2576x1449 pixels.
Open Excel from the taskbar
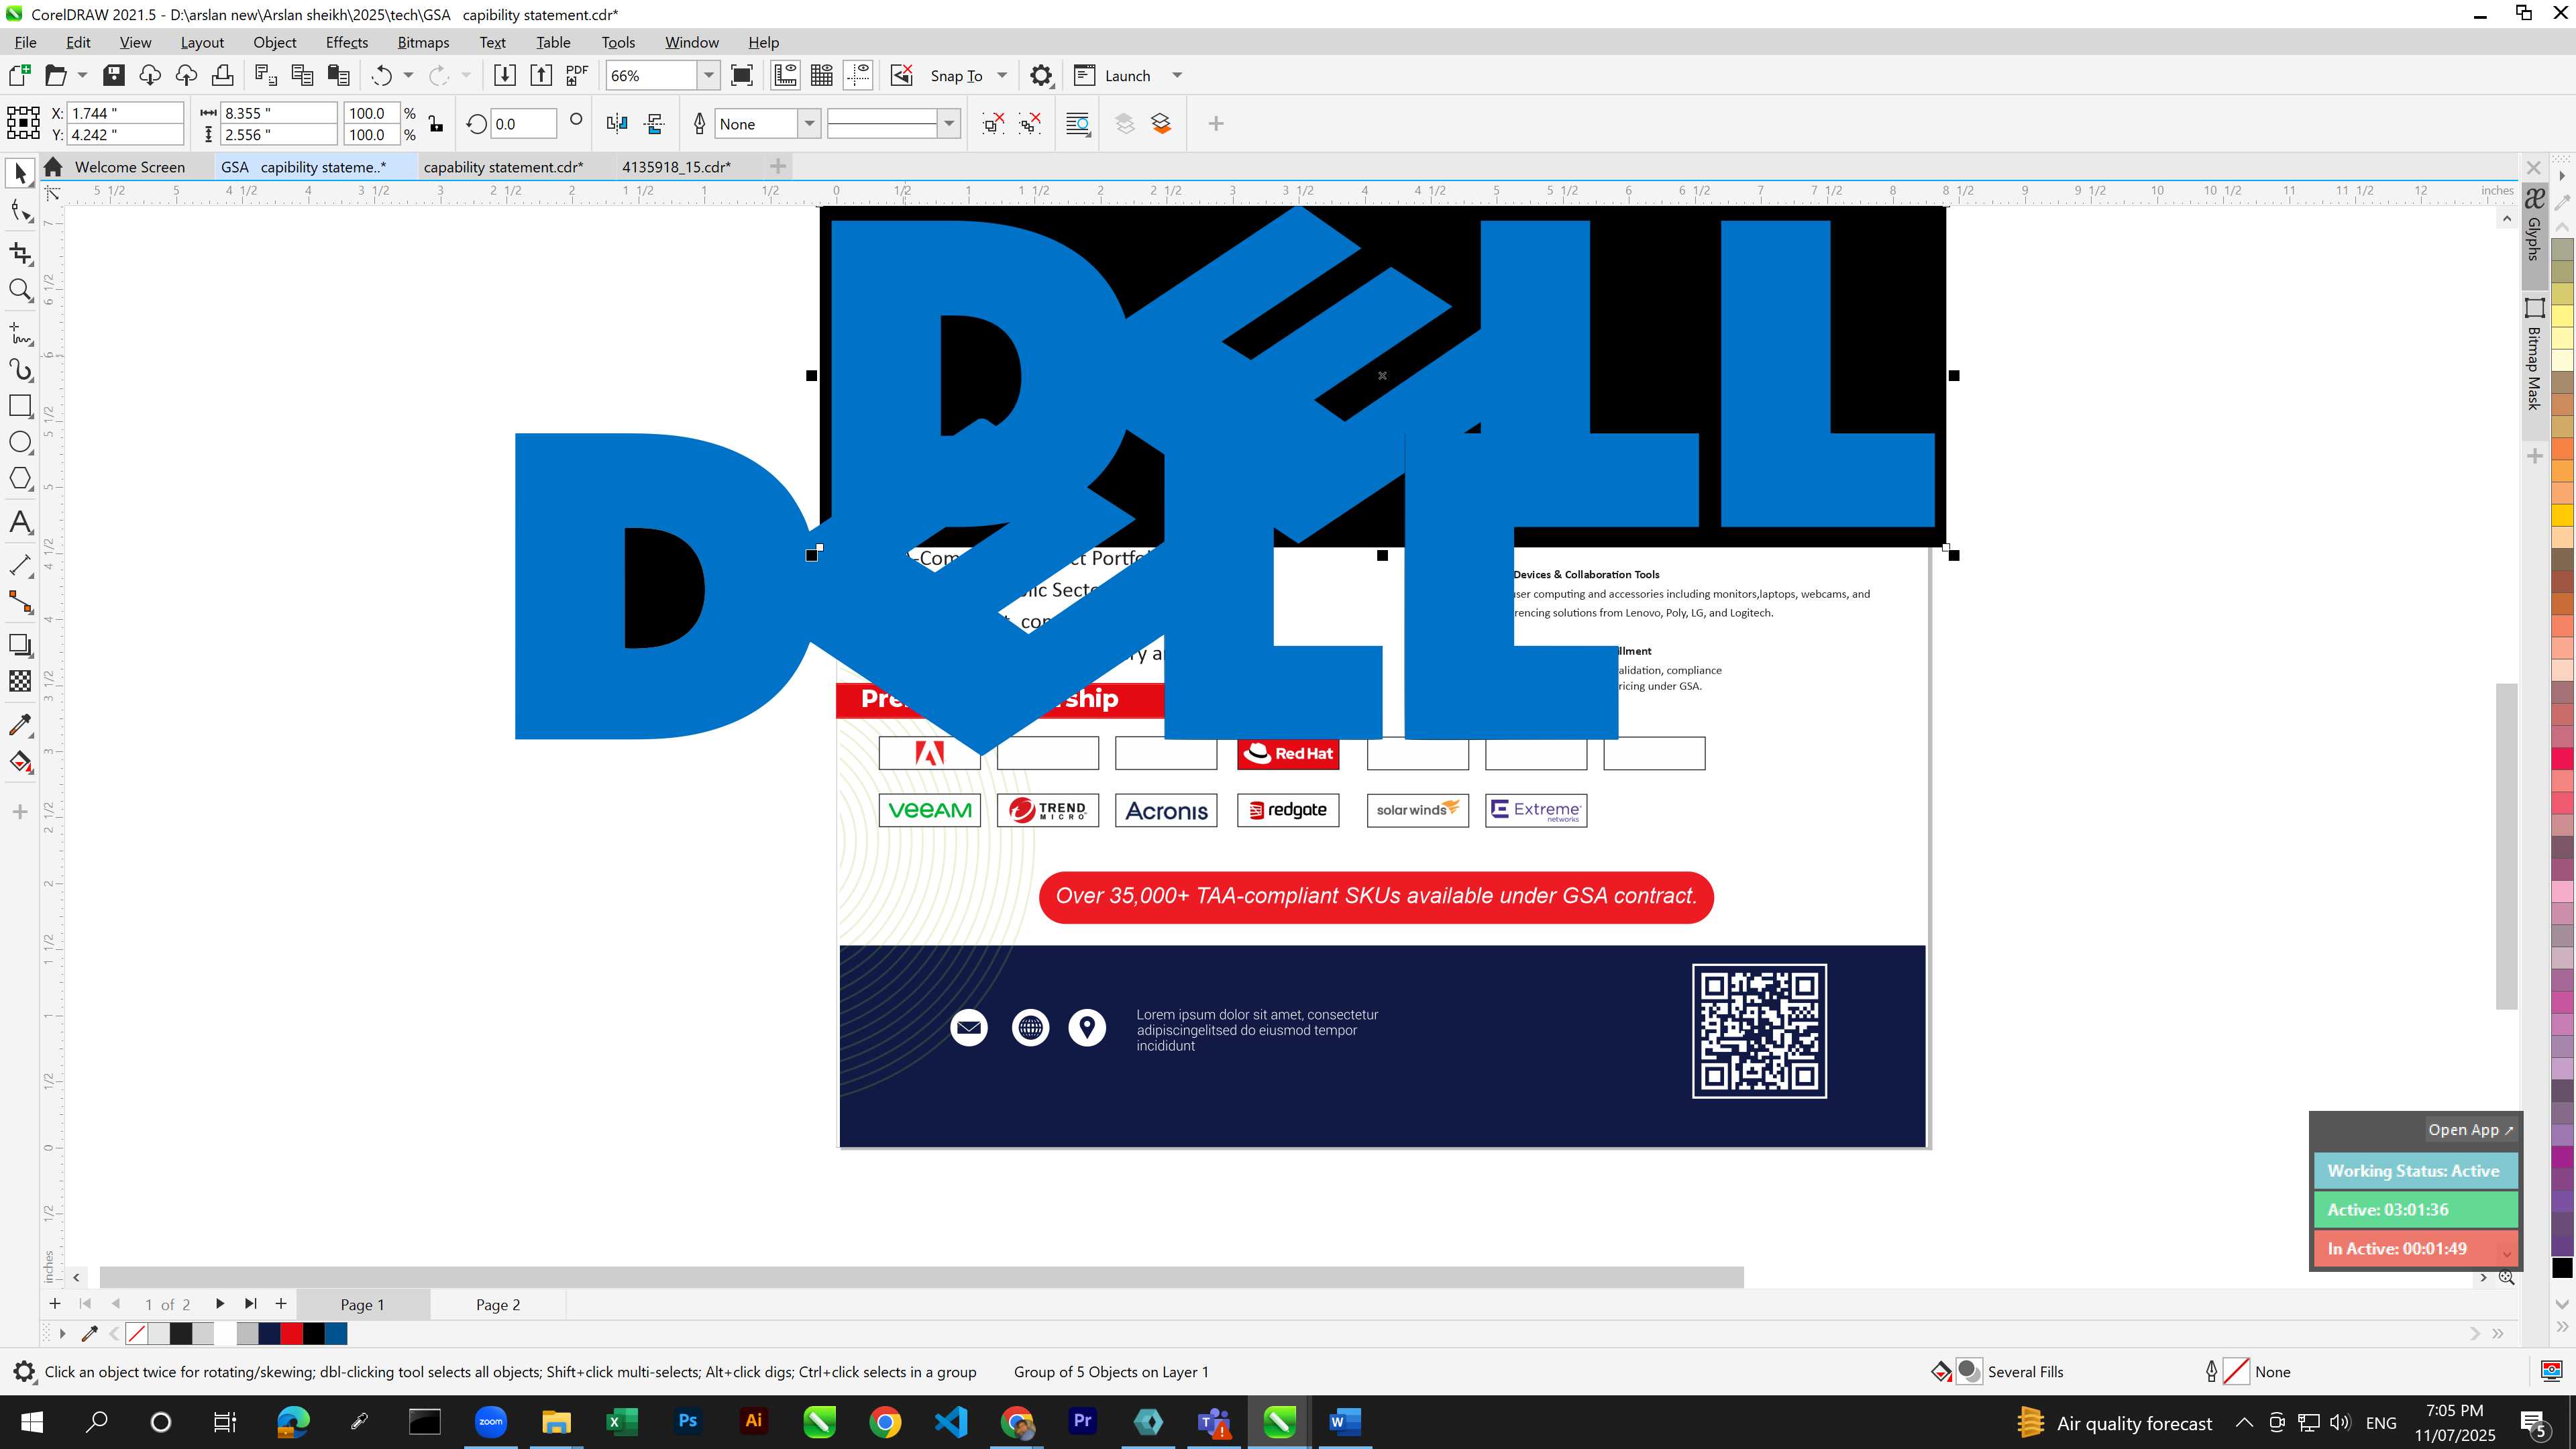(x=622, y=1421)
